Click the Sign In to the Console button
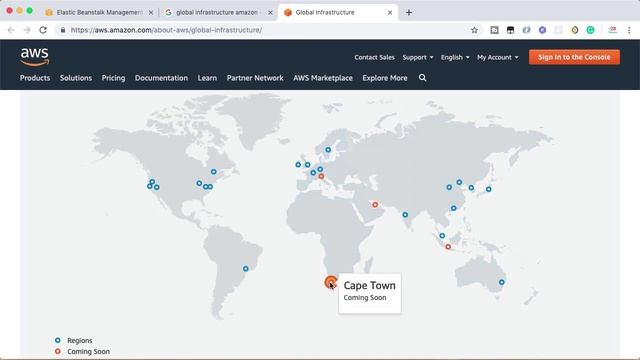This screenshot has height=360, width=640. point(574,57)
